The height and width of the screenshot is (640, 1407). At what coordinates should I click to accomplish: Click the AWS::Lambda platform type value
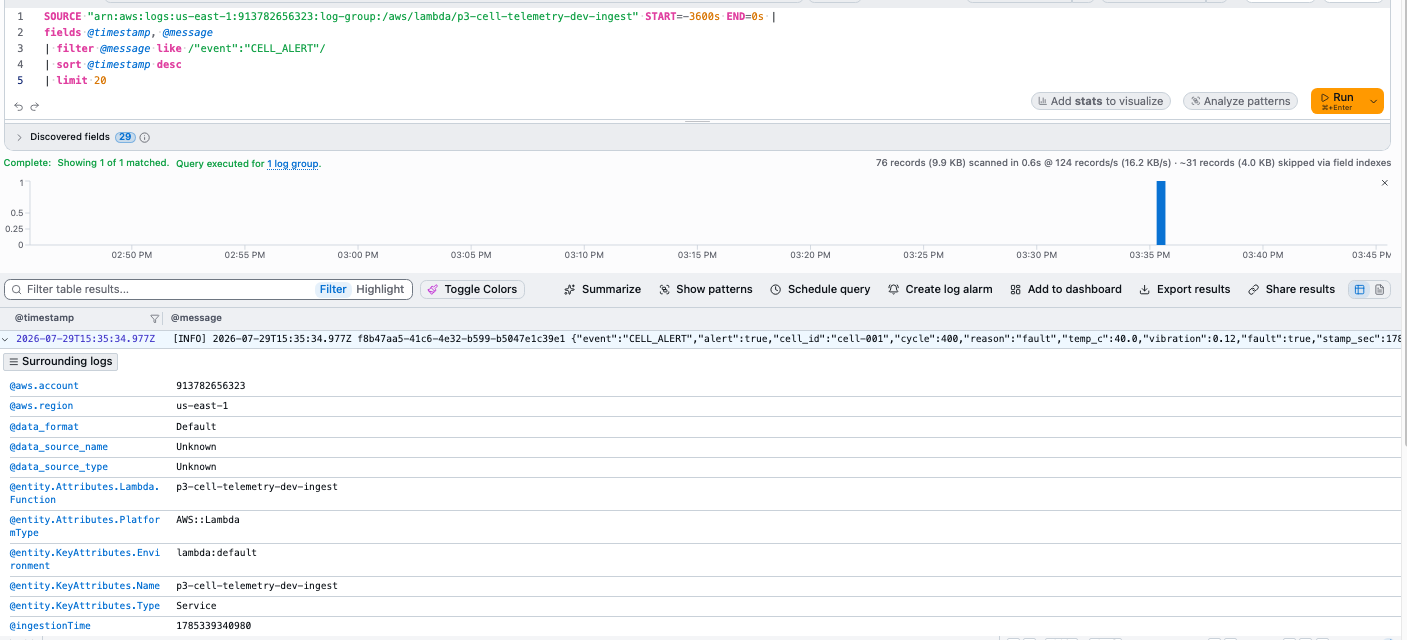[x=208, y=520]
